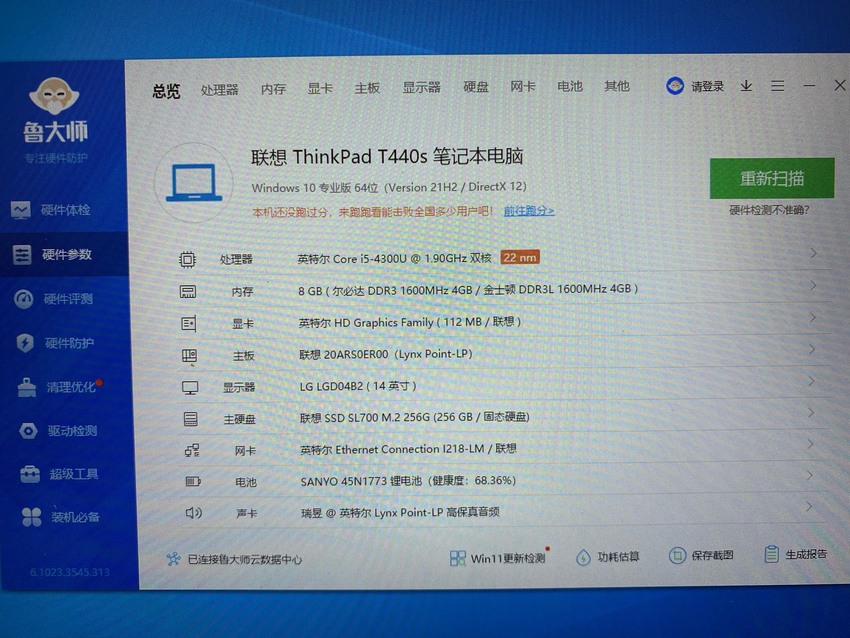Click the 电池 battery row icon

(193, 481)
